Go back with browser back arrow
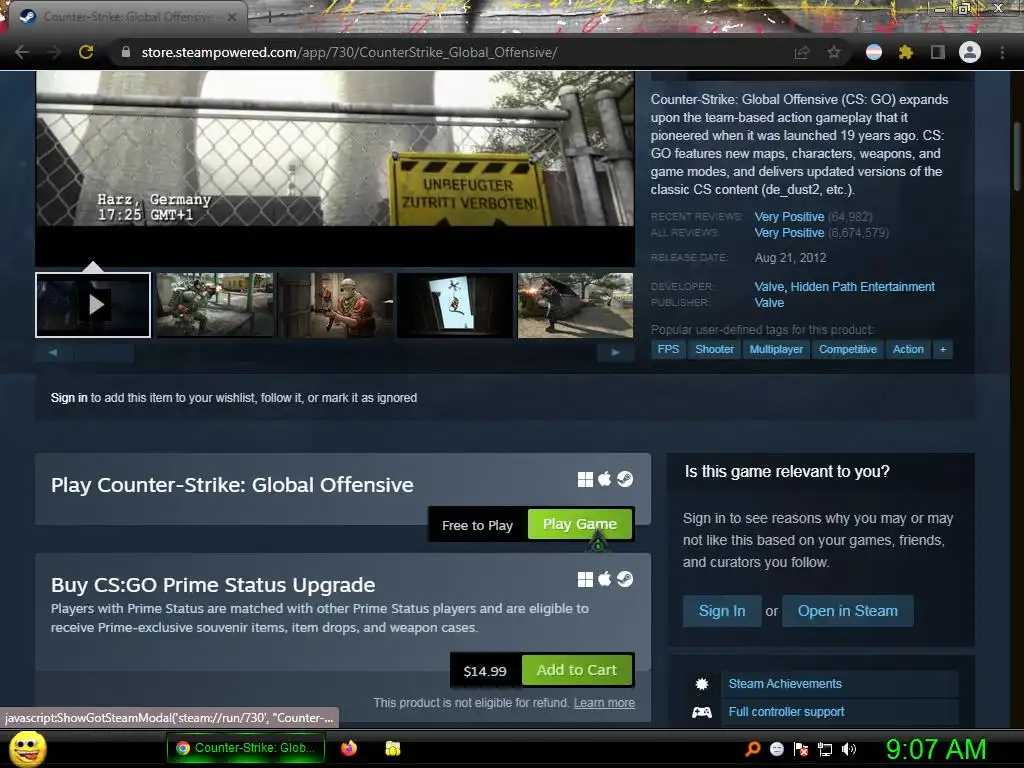This screenshot has height=768, width=1024. (22, 52)
